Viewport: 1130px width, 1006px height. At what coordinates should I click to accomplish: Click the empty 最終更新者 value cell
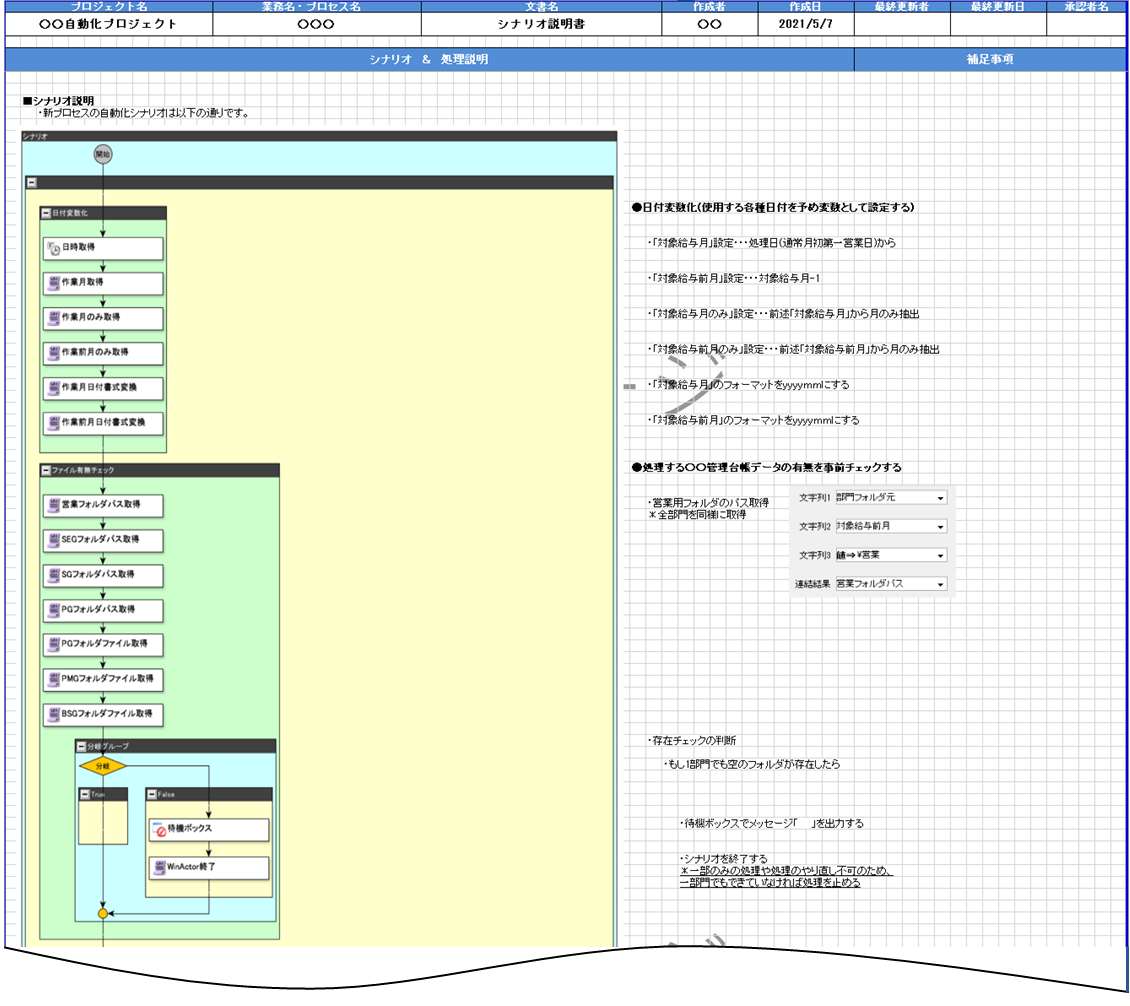902,24
